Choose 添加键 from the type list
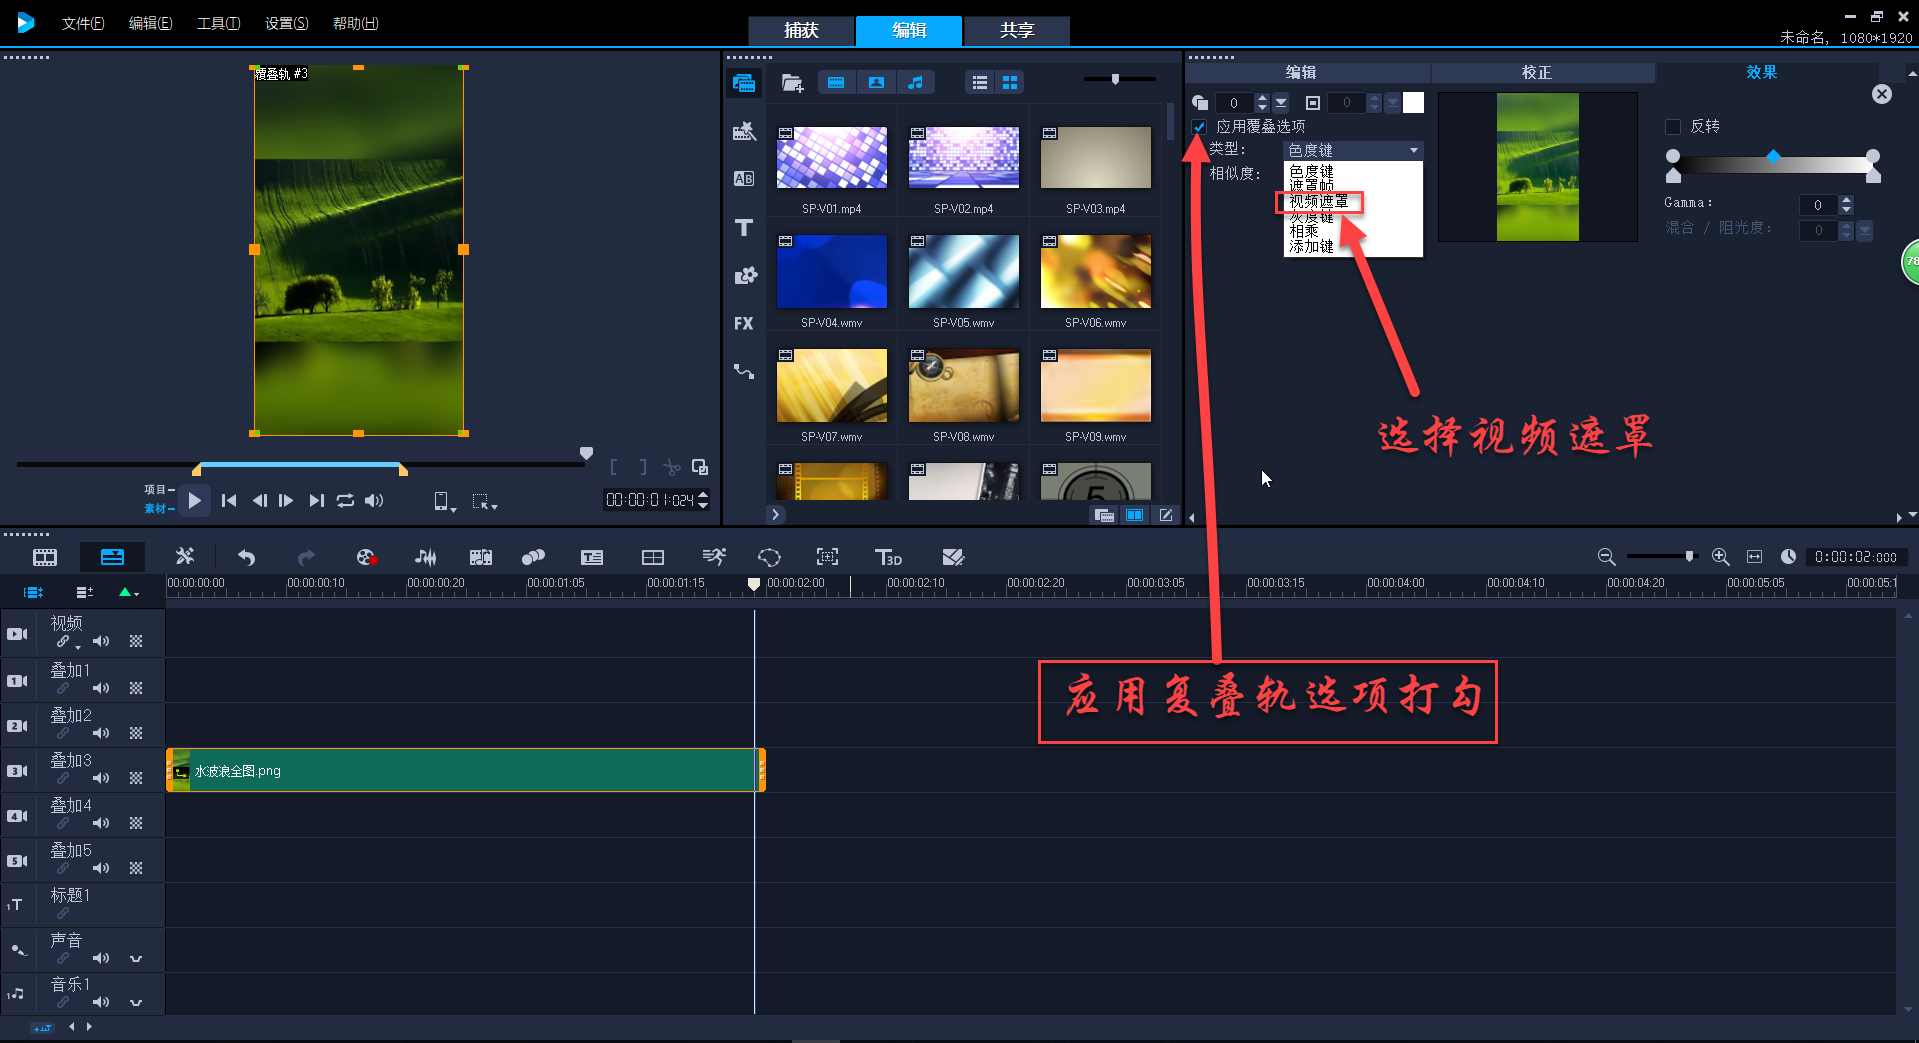1919x1043 pixels. coord(1311,246)
